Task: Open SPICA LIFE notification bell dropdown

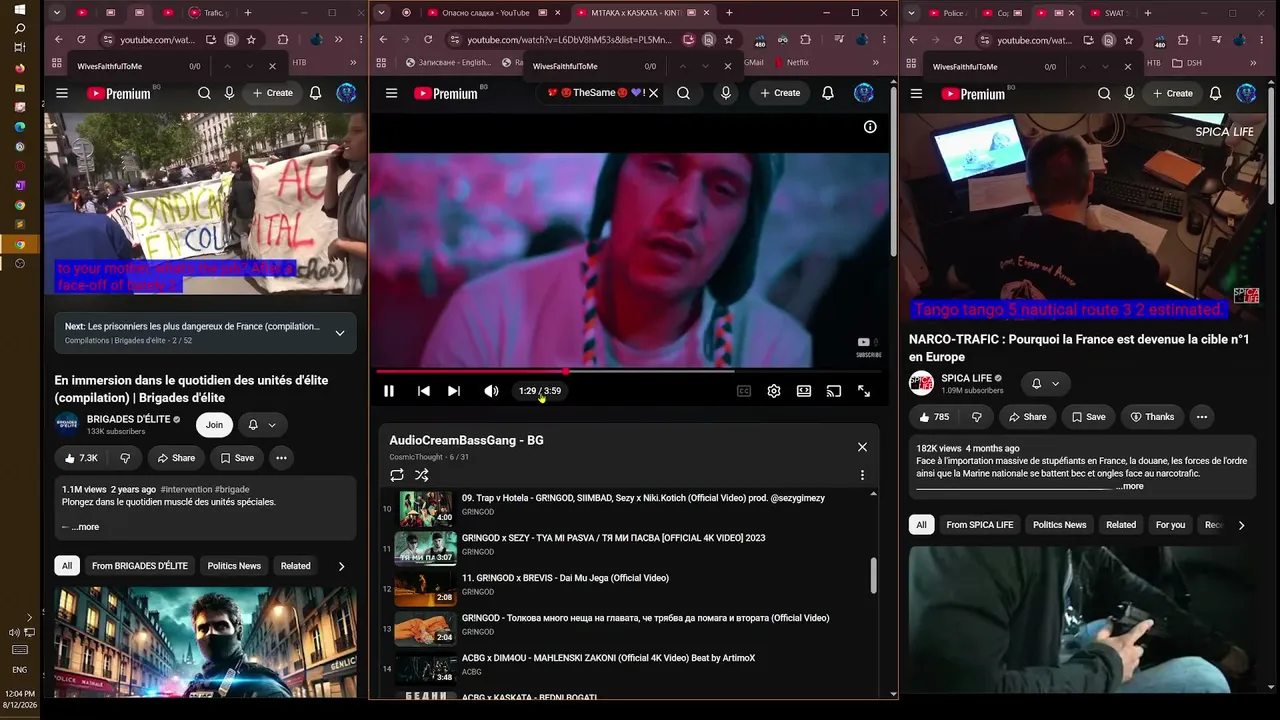Action: [x=1045, y=384]
